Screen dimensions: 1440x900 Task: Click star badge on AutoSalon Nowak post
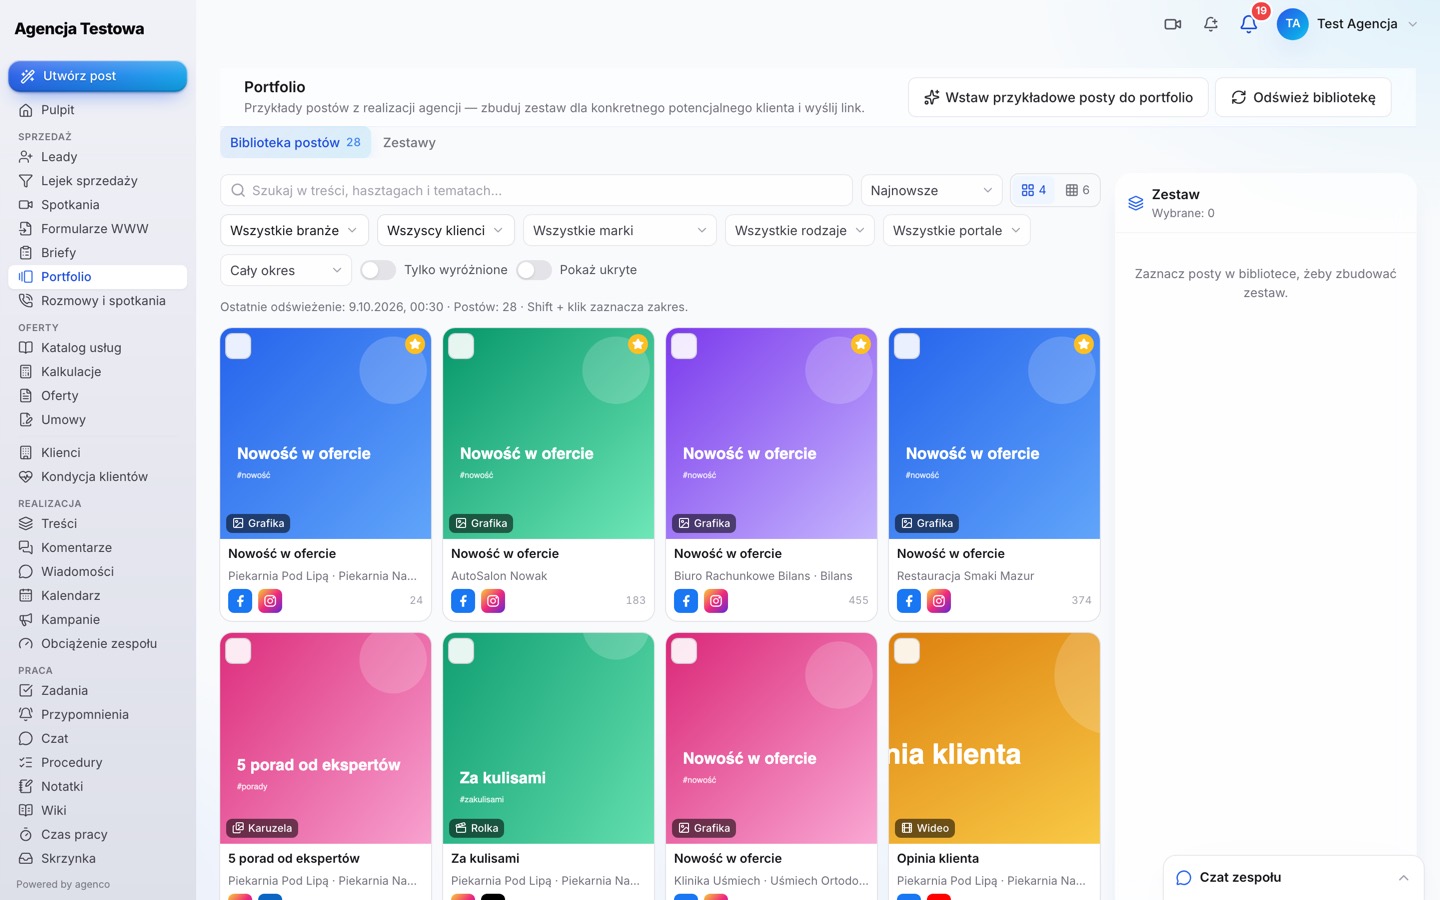[x=637, y=344]
